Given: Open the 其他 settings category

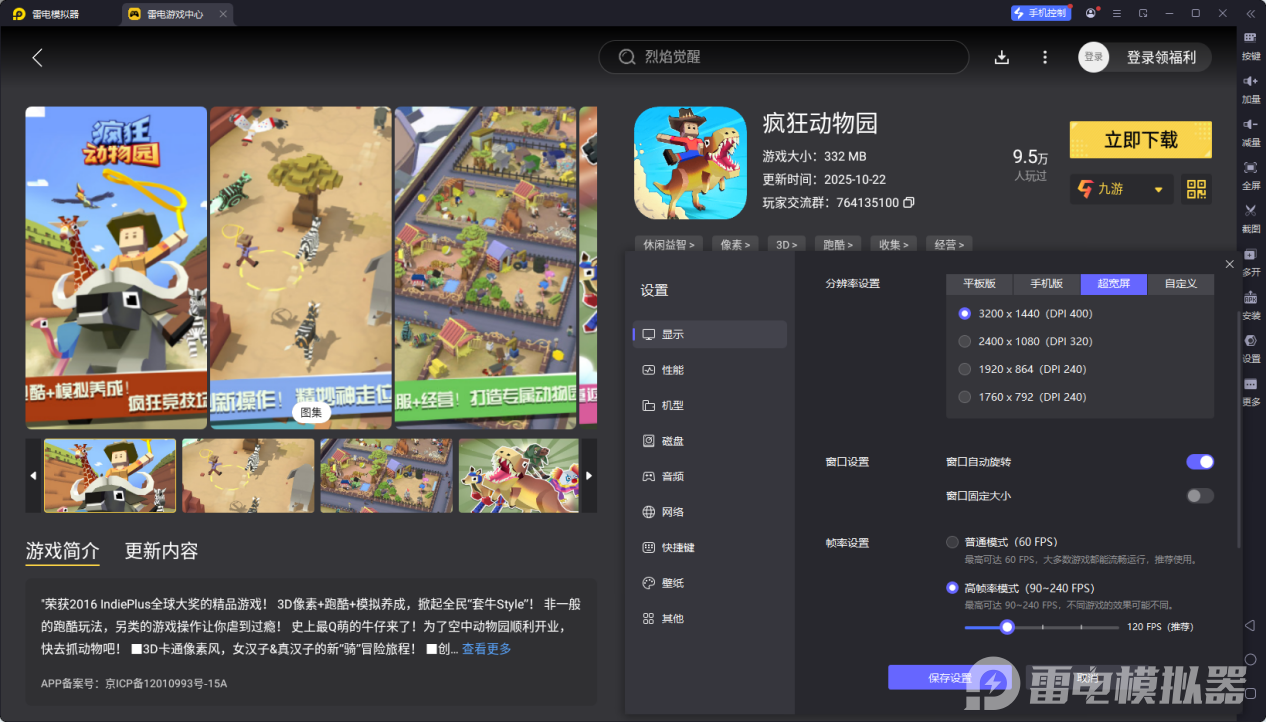Looking at the screenshot, I should (710, 618).
